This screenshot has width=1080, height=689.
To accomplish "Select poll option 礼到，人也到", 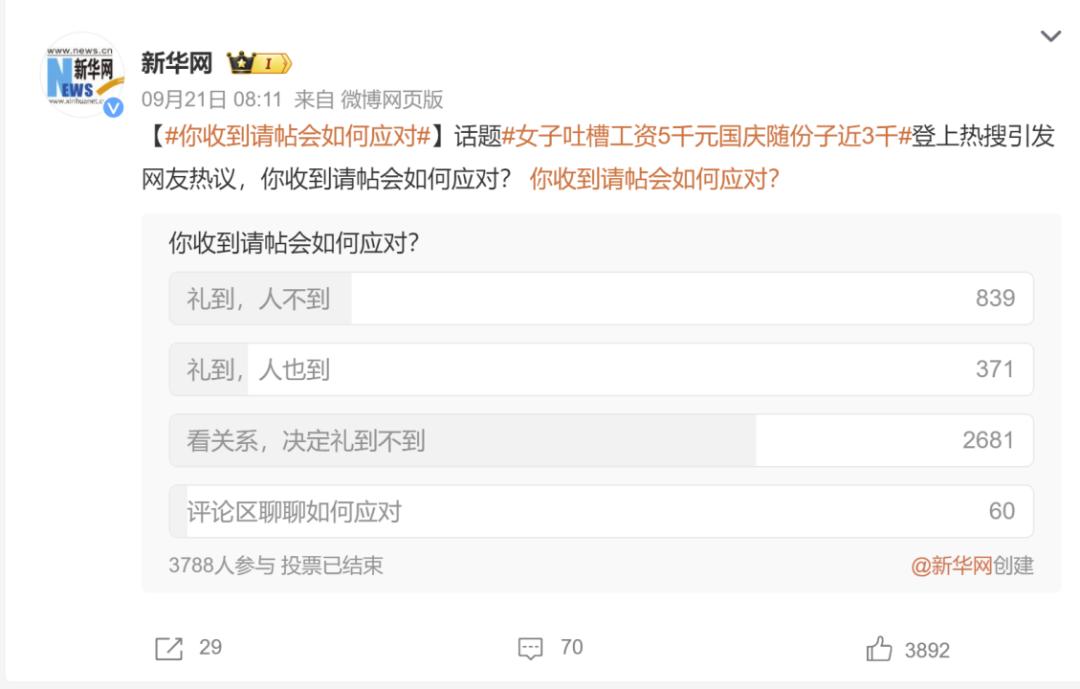I will pyautogui.click(x=600, y=370).
